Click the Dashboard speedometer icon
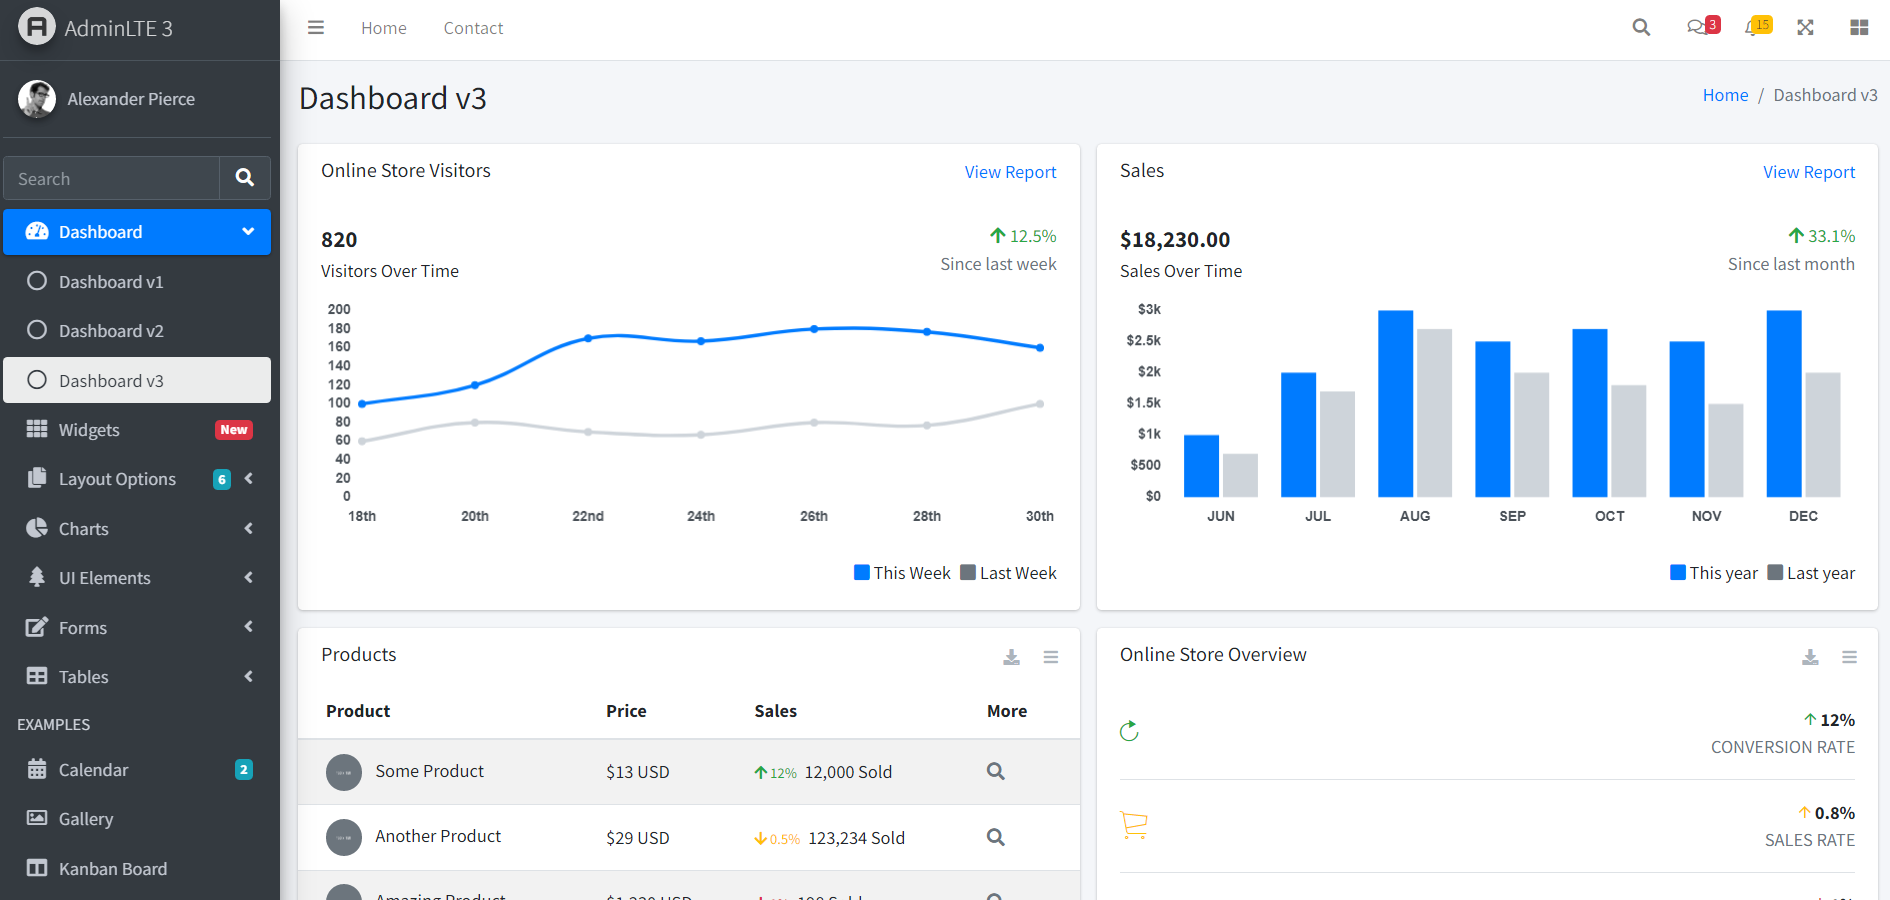Screen dimensions: 1890x900 37,231
